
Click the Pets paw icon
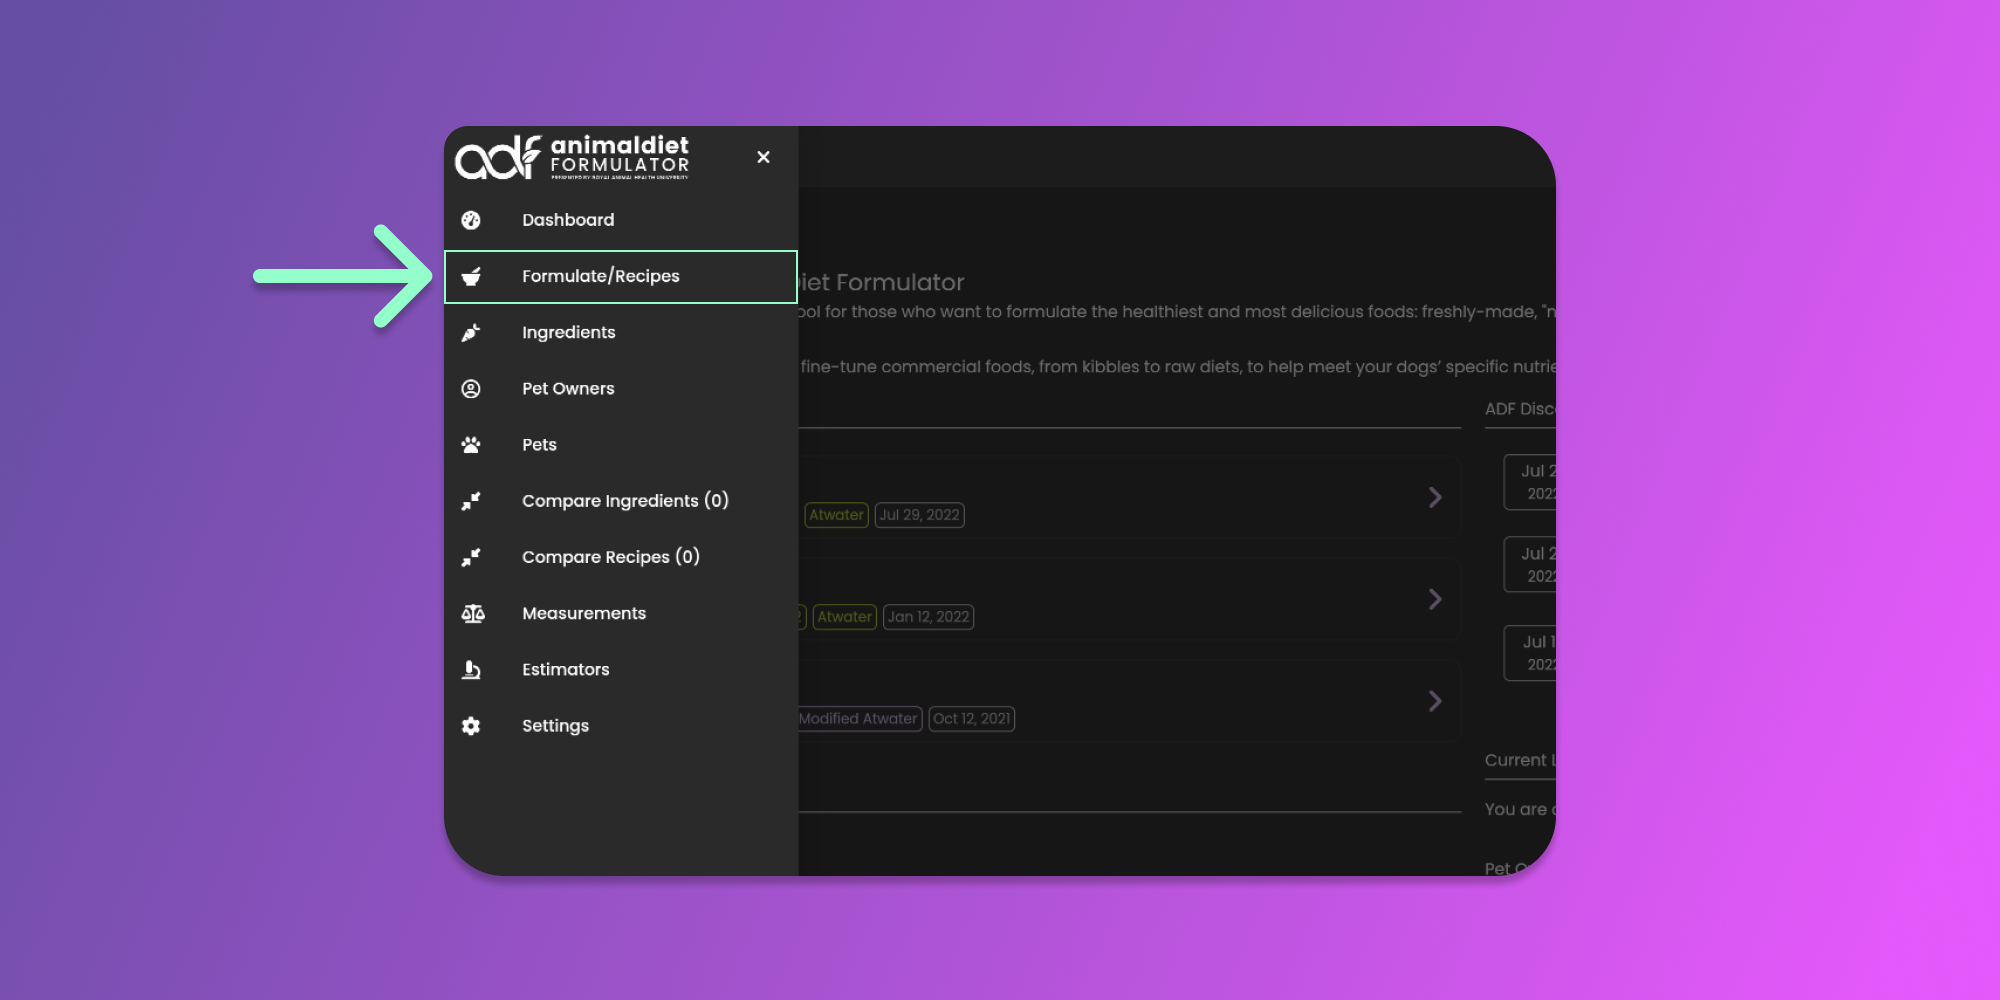(471, 445)
